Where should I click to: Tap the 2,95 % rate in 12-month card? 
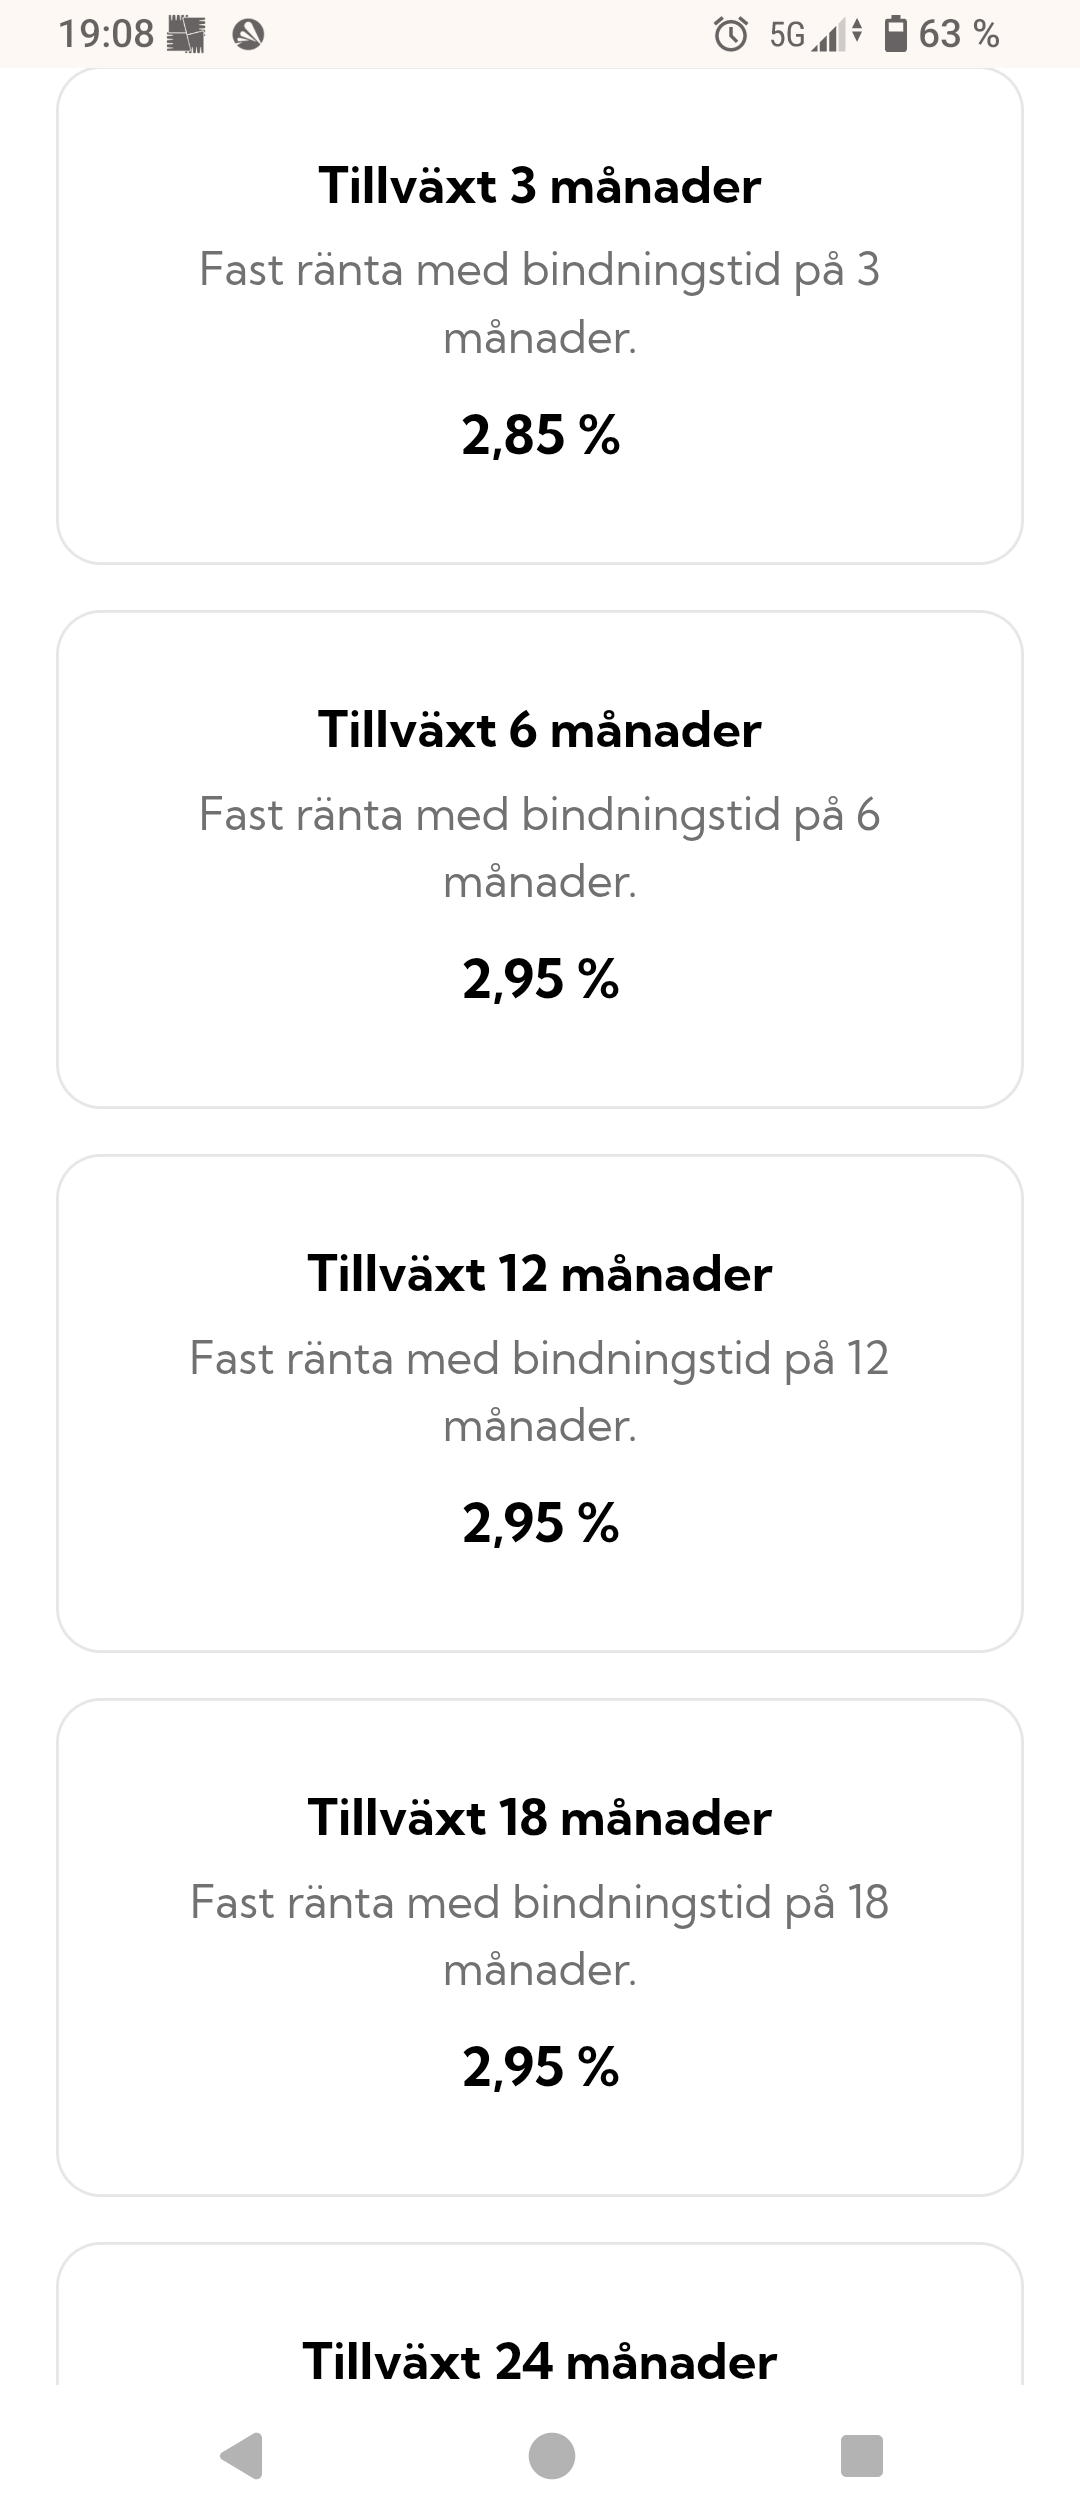[x=540, y=1523]
